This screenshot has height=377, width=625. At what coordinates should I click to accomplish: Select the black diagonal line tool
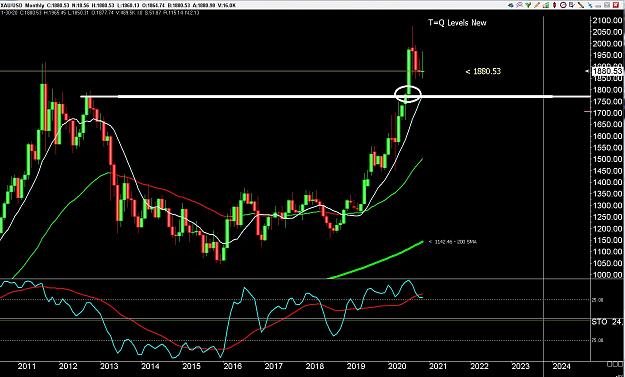click(x=581, y=5)
